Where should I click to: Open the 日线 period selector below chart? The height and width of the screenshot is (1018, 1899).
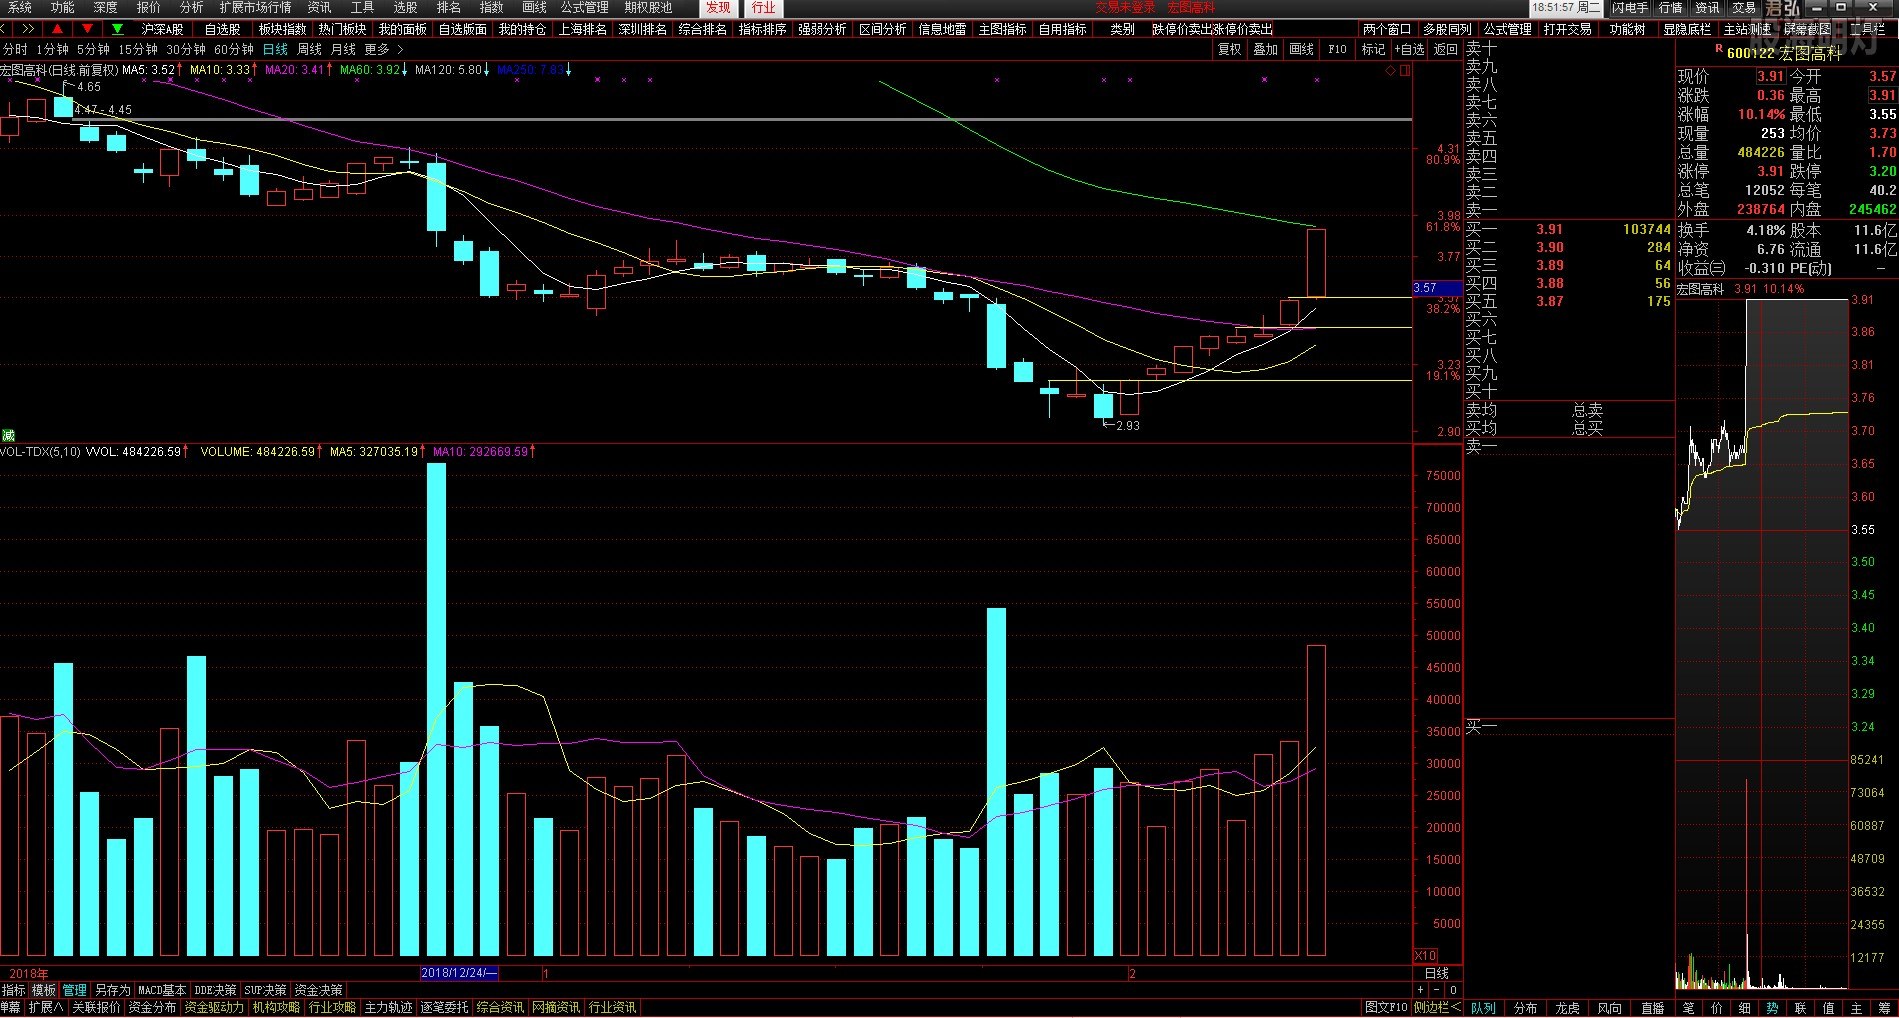(x=1436, y=974)
